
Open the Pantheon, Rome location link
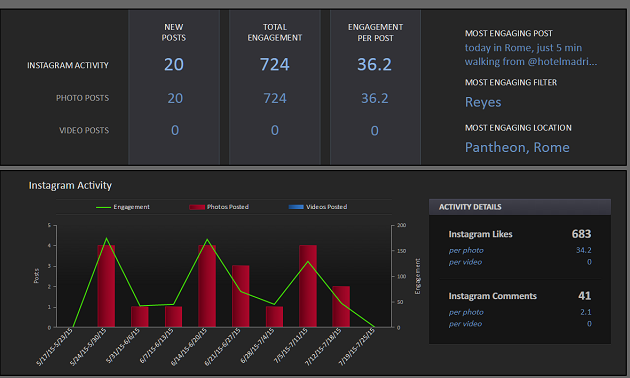tap(517, 147)
